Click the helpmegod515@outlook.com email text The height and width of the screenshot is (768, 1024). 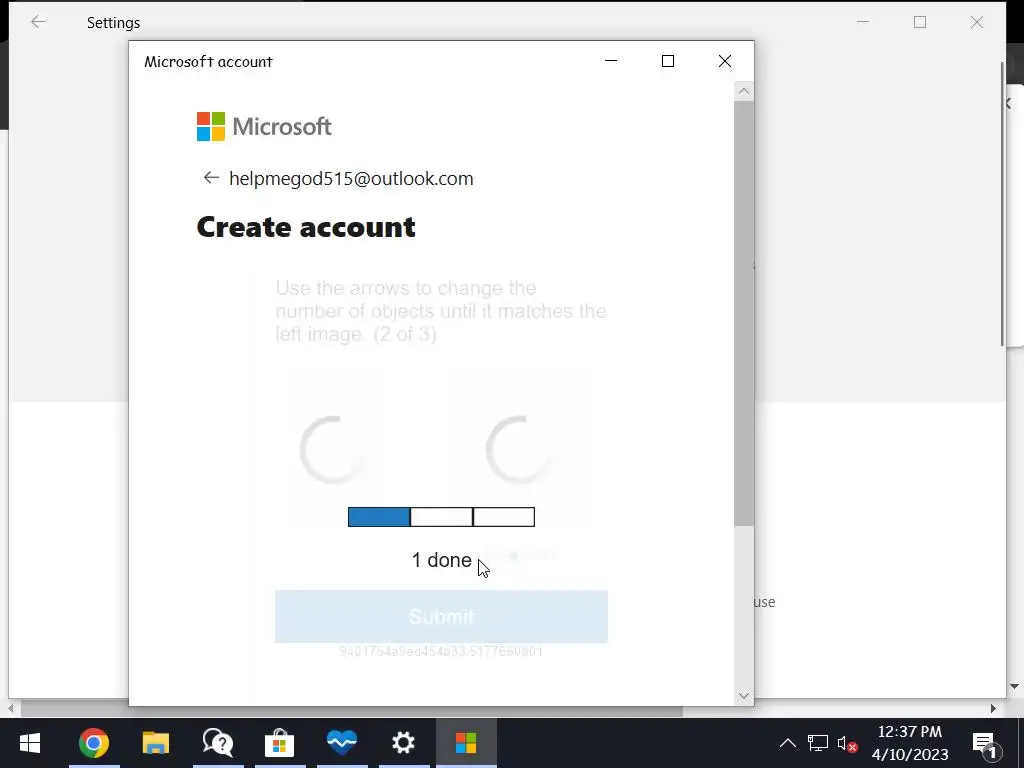[351, 179]
